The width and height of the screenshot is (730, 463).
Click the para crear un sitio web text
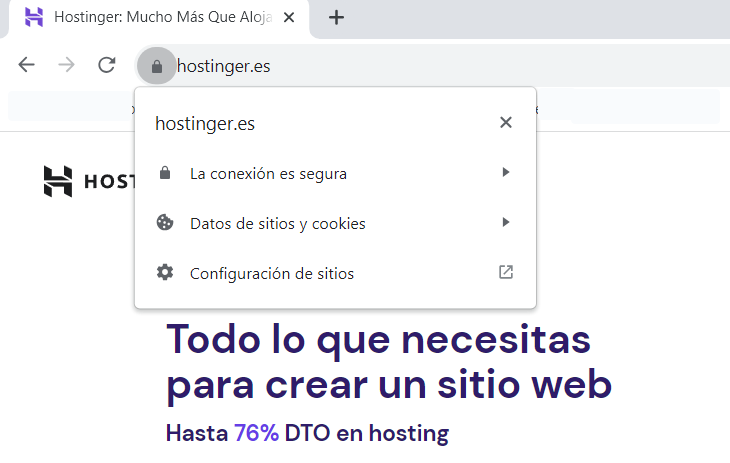(x=389, y=385)
